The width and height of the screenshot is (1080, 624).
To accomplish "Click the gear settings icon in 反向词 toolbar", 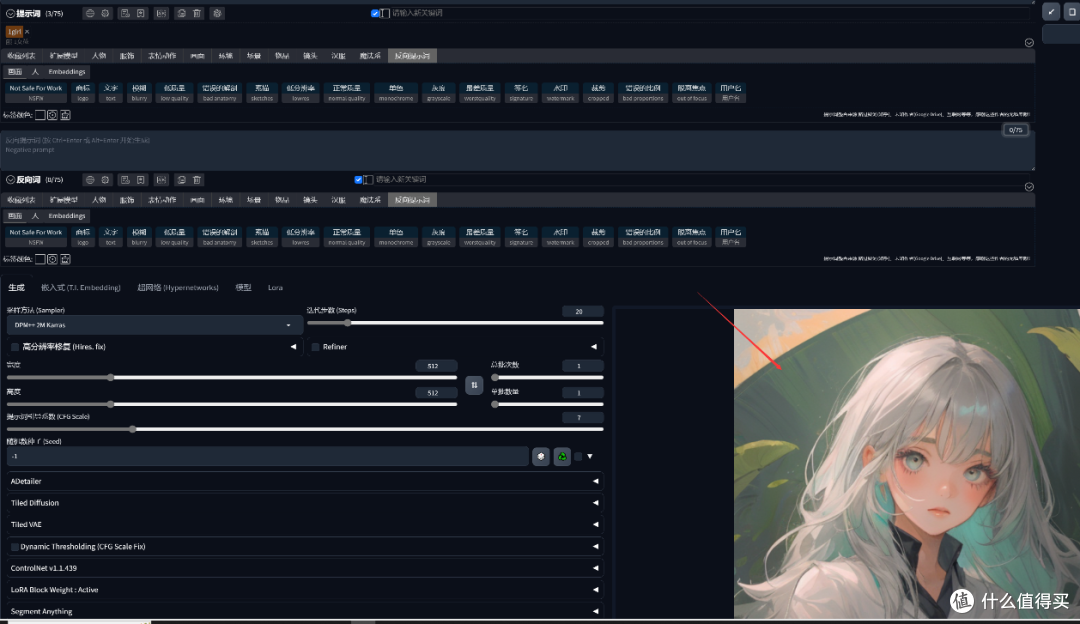I will coord(105,180).
